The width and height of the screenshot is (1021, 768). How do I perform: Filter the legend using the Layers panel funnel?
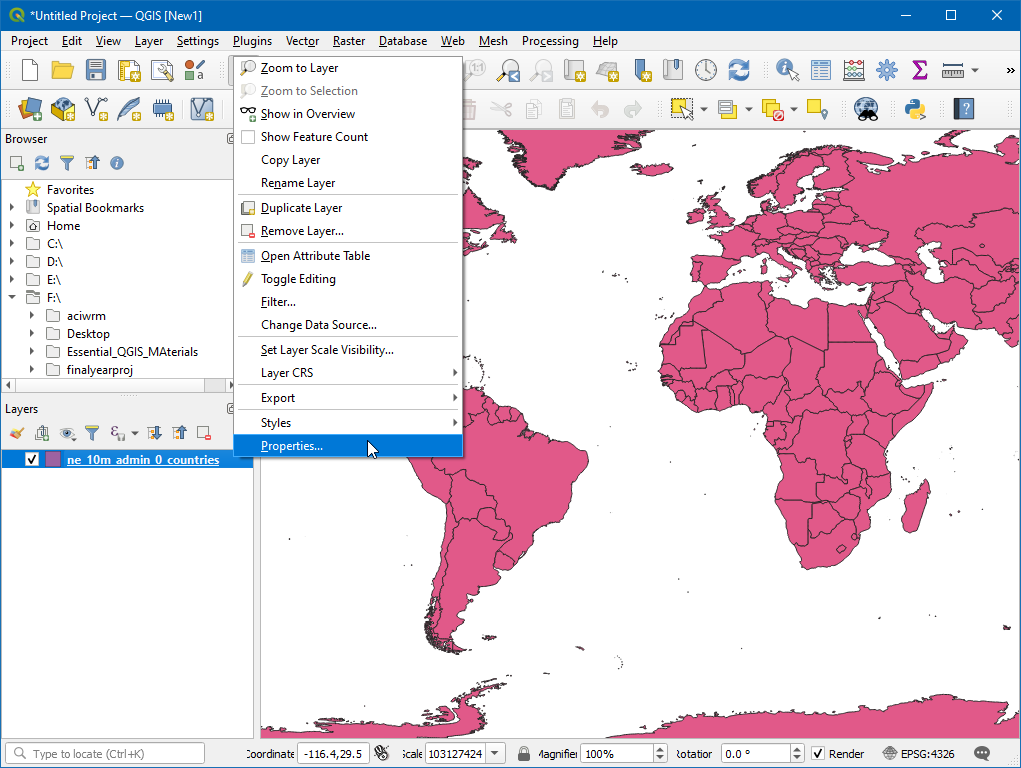tap(92, 433)
